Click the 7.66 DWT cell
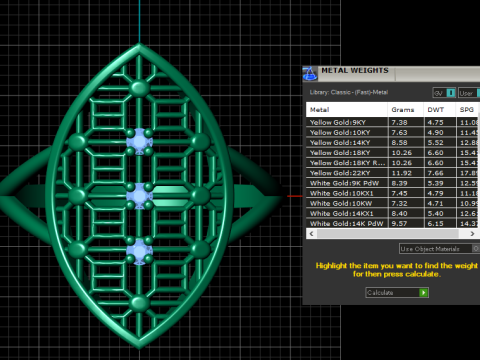Image resolution: width=480 pixels, height=360 pixels. [440, 173]
